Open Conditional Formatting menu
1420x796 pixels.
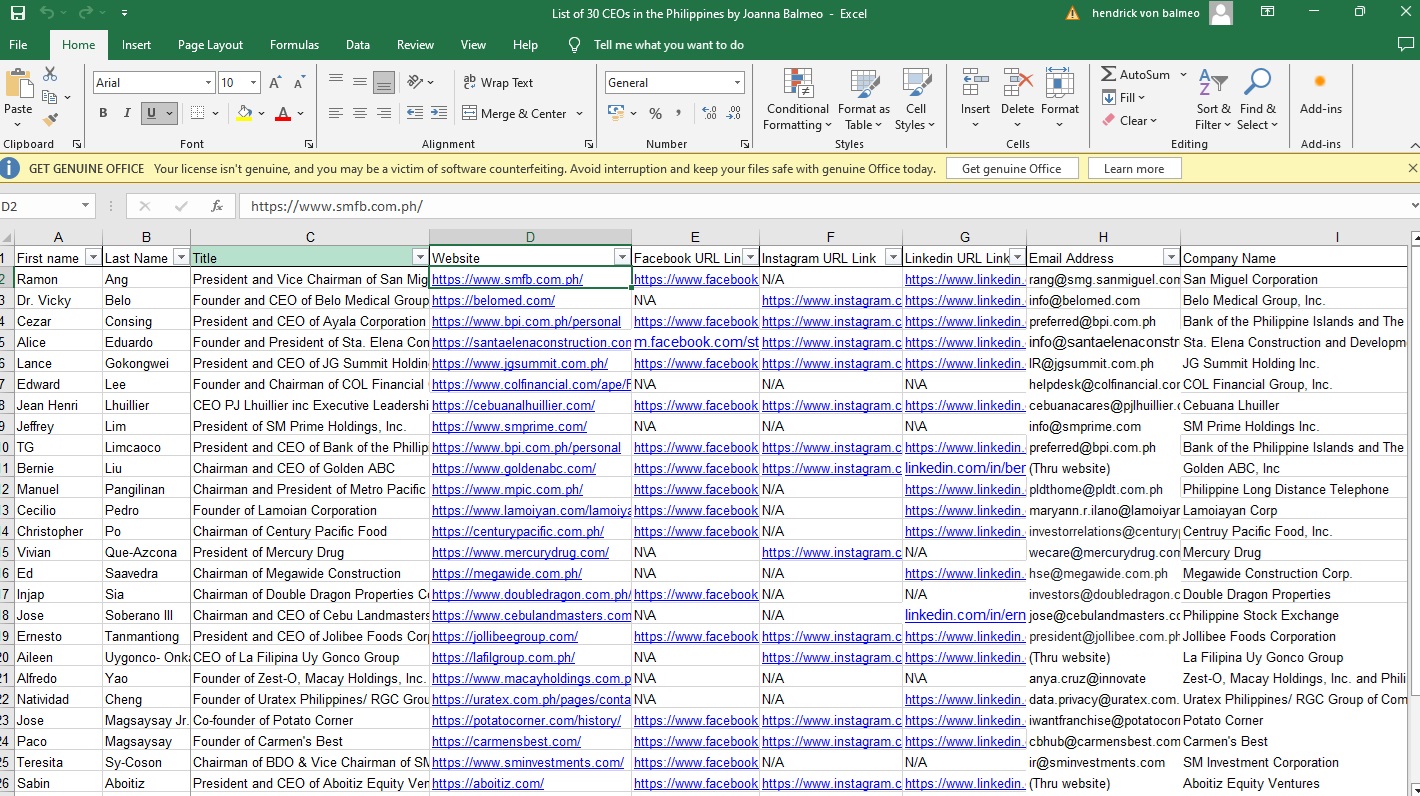coord(797,100)
